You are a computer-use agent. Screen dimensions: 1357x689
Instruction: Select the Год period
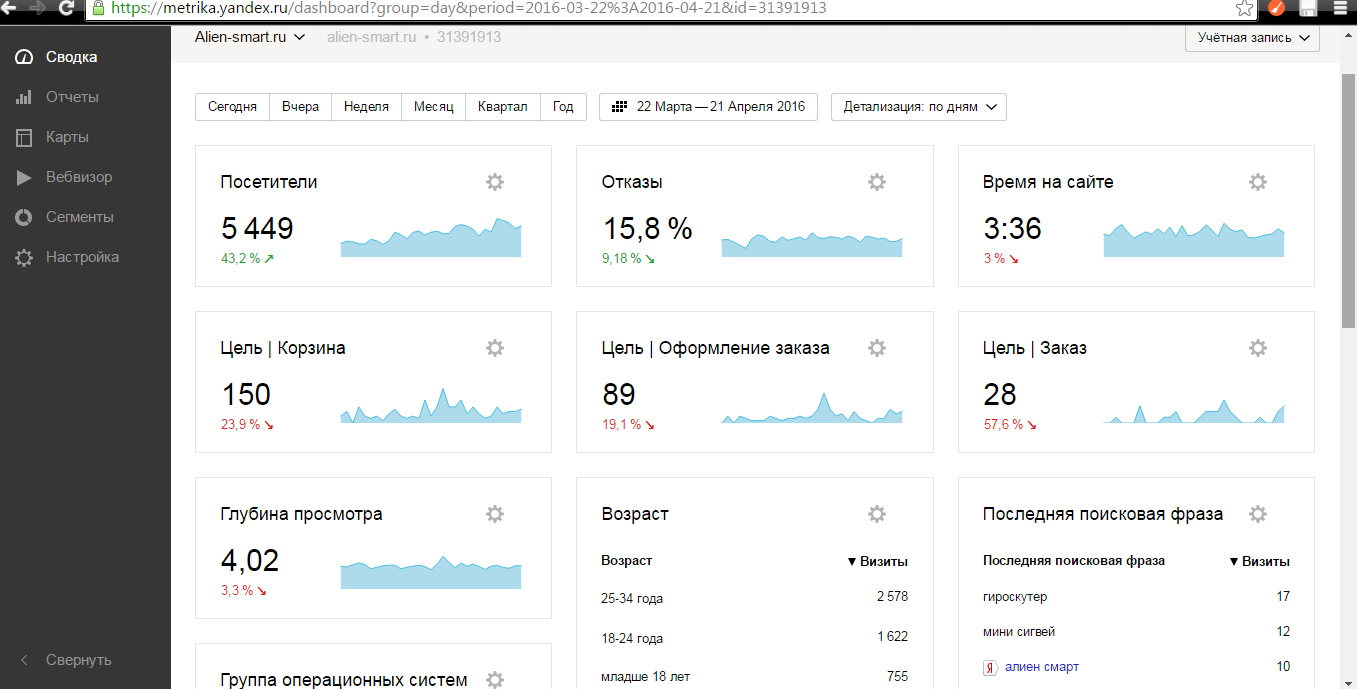[x=563, y=107]
